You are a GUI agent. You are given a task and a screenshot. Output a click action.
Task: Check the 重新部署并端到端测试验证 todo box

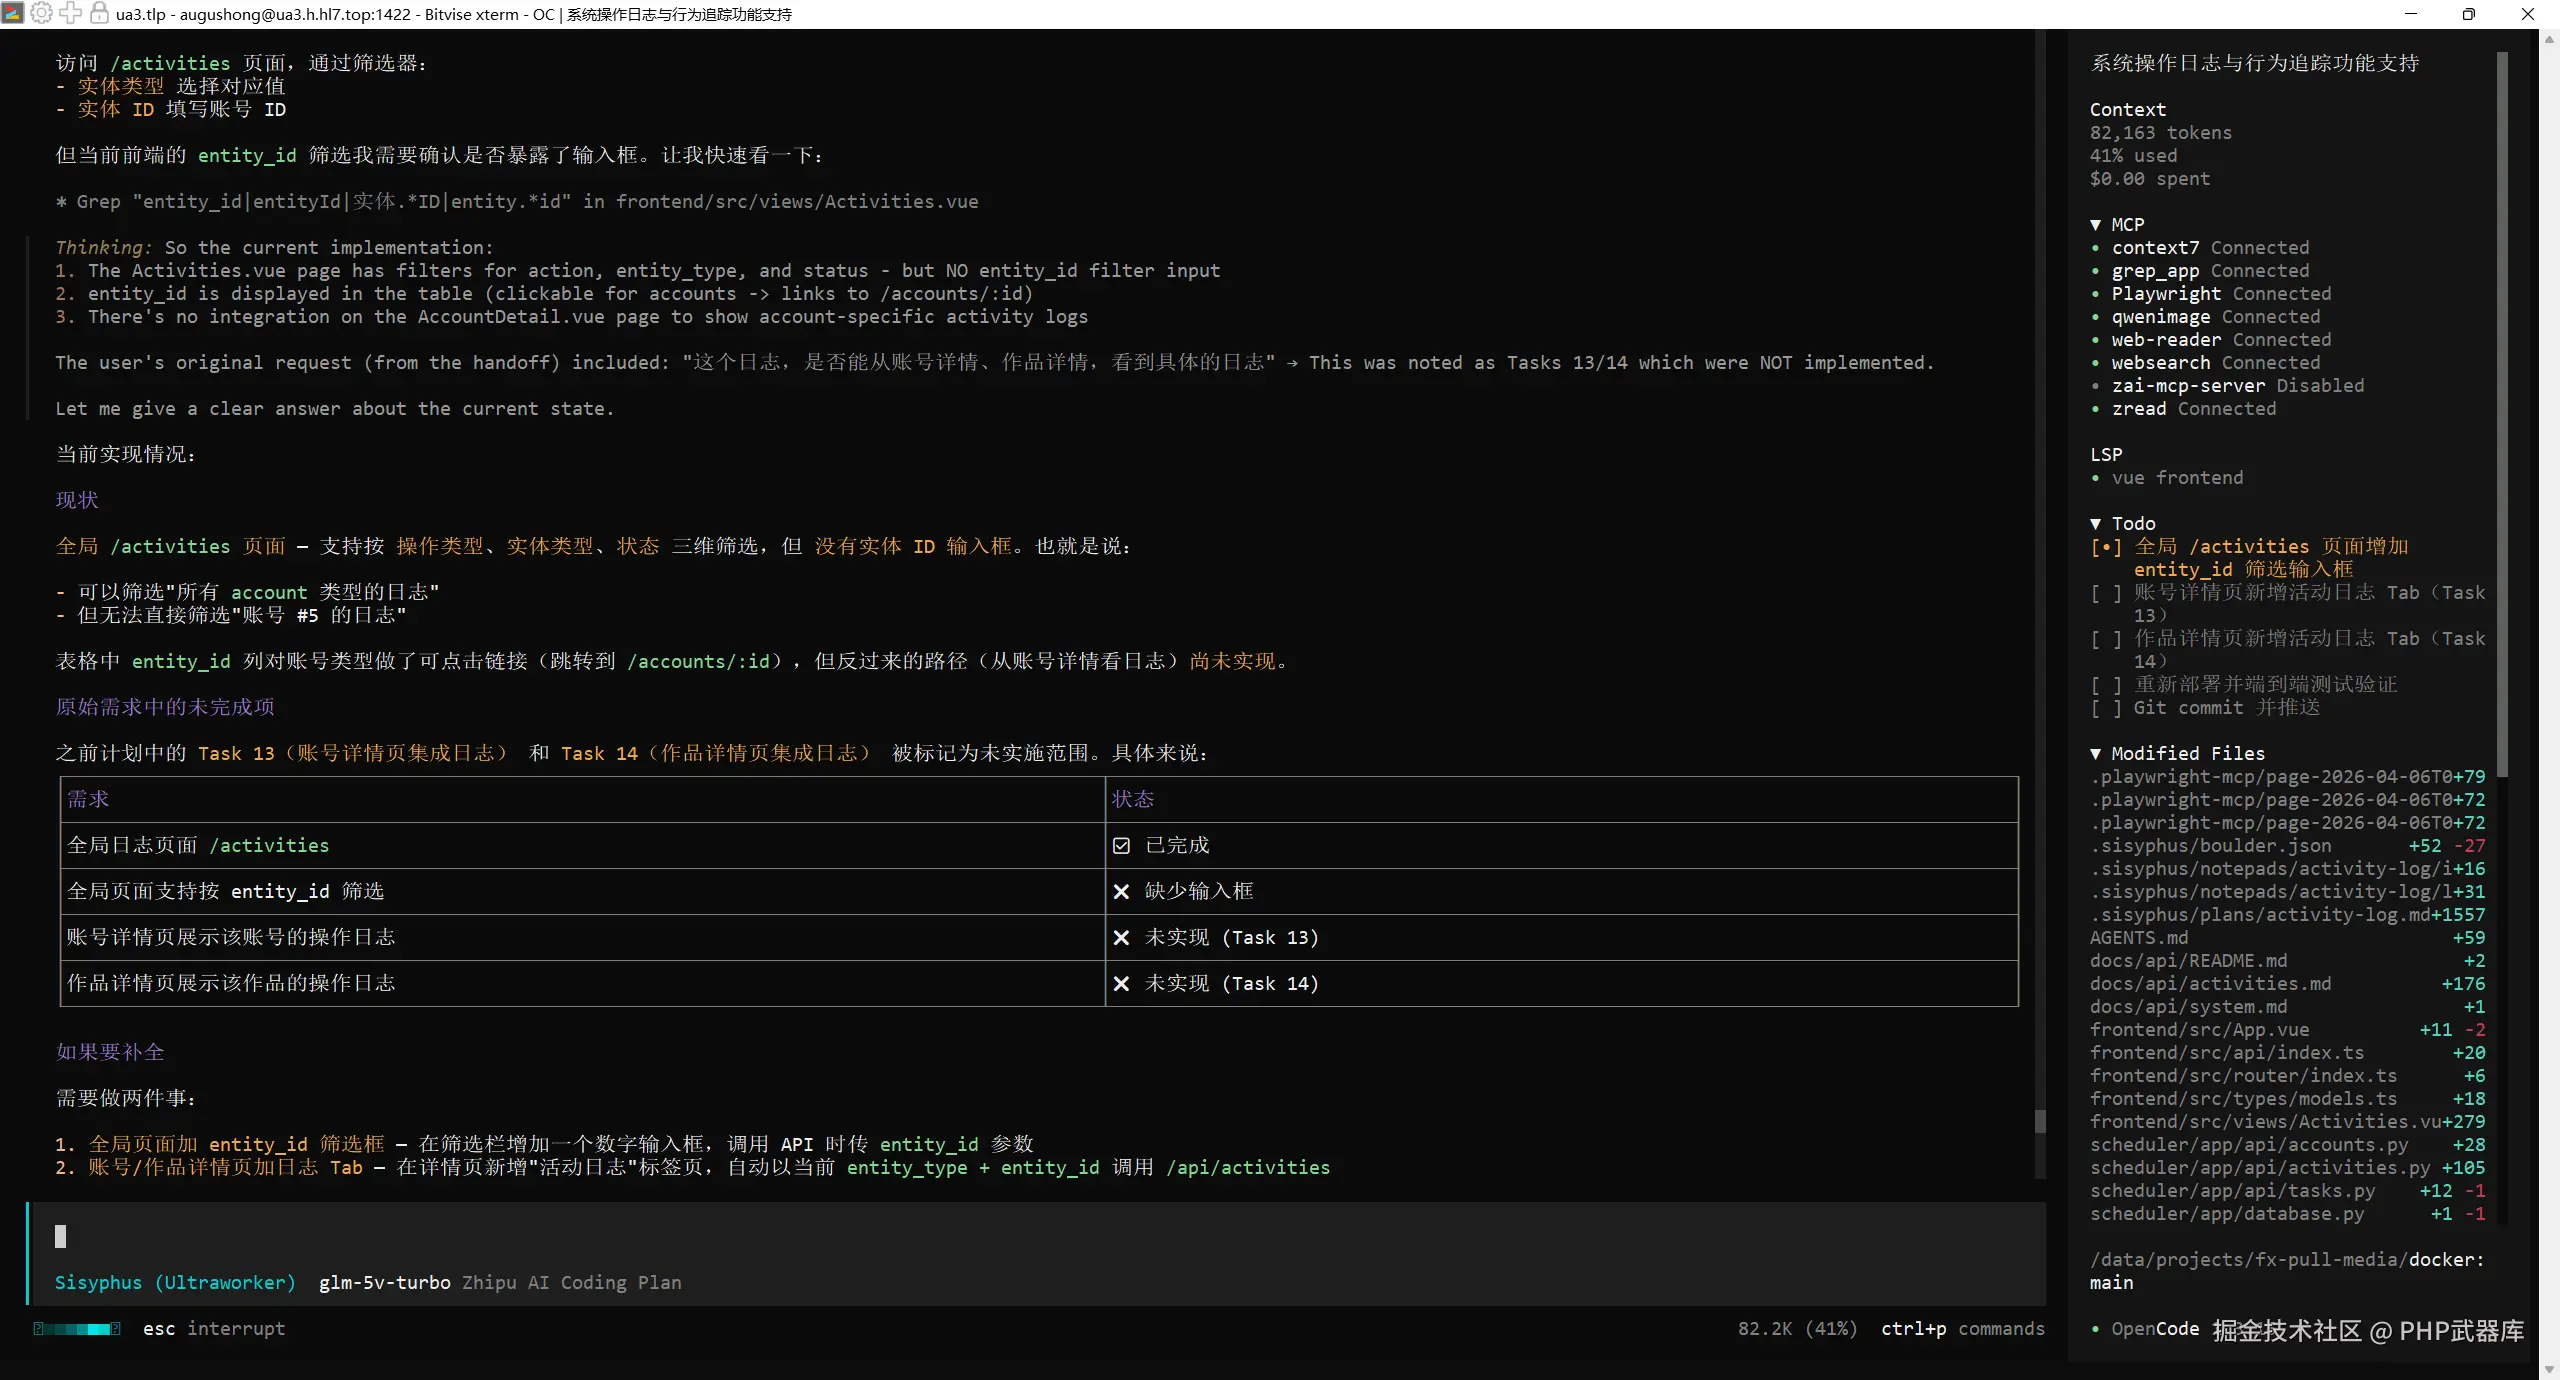coord(2106,685)
